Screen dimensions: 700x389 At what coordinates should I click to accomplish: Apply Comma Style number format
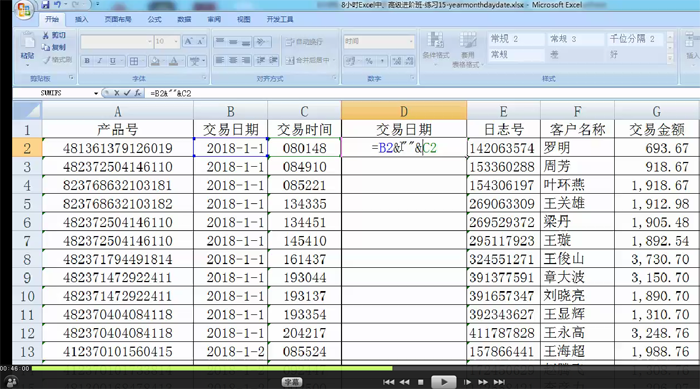382,61
